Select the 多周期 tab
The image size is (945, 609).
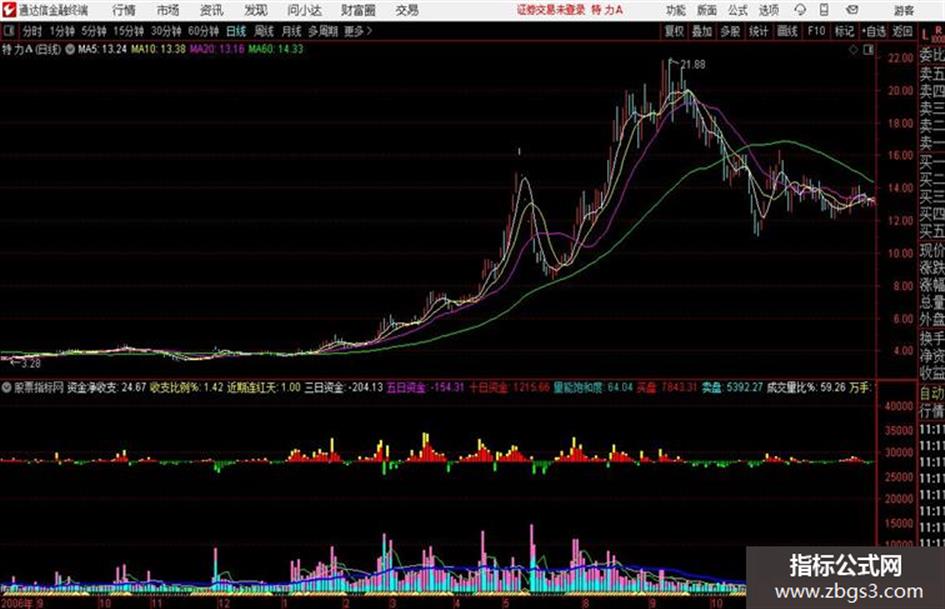click(323, 31)
